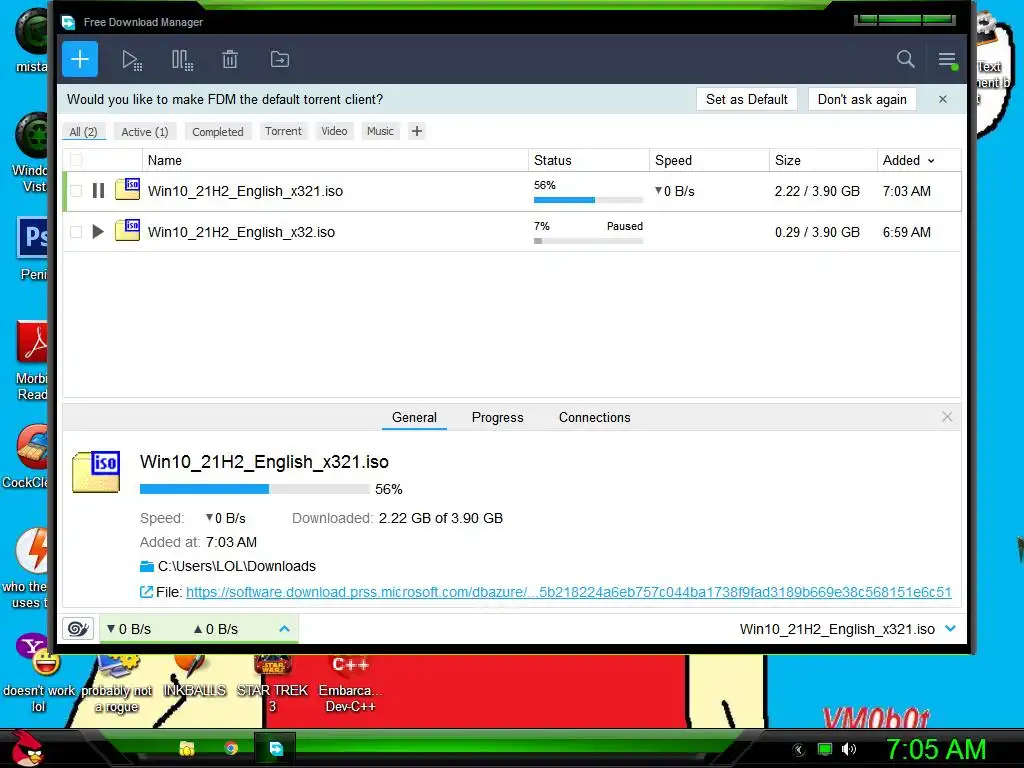Move download using folder arrow icon
The image size is (1024, 768).
click(x=280, y=59)
